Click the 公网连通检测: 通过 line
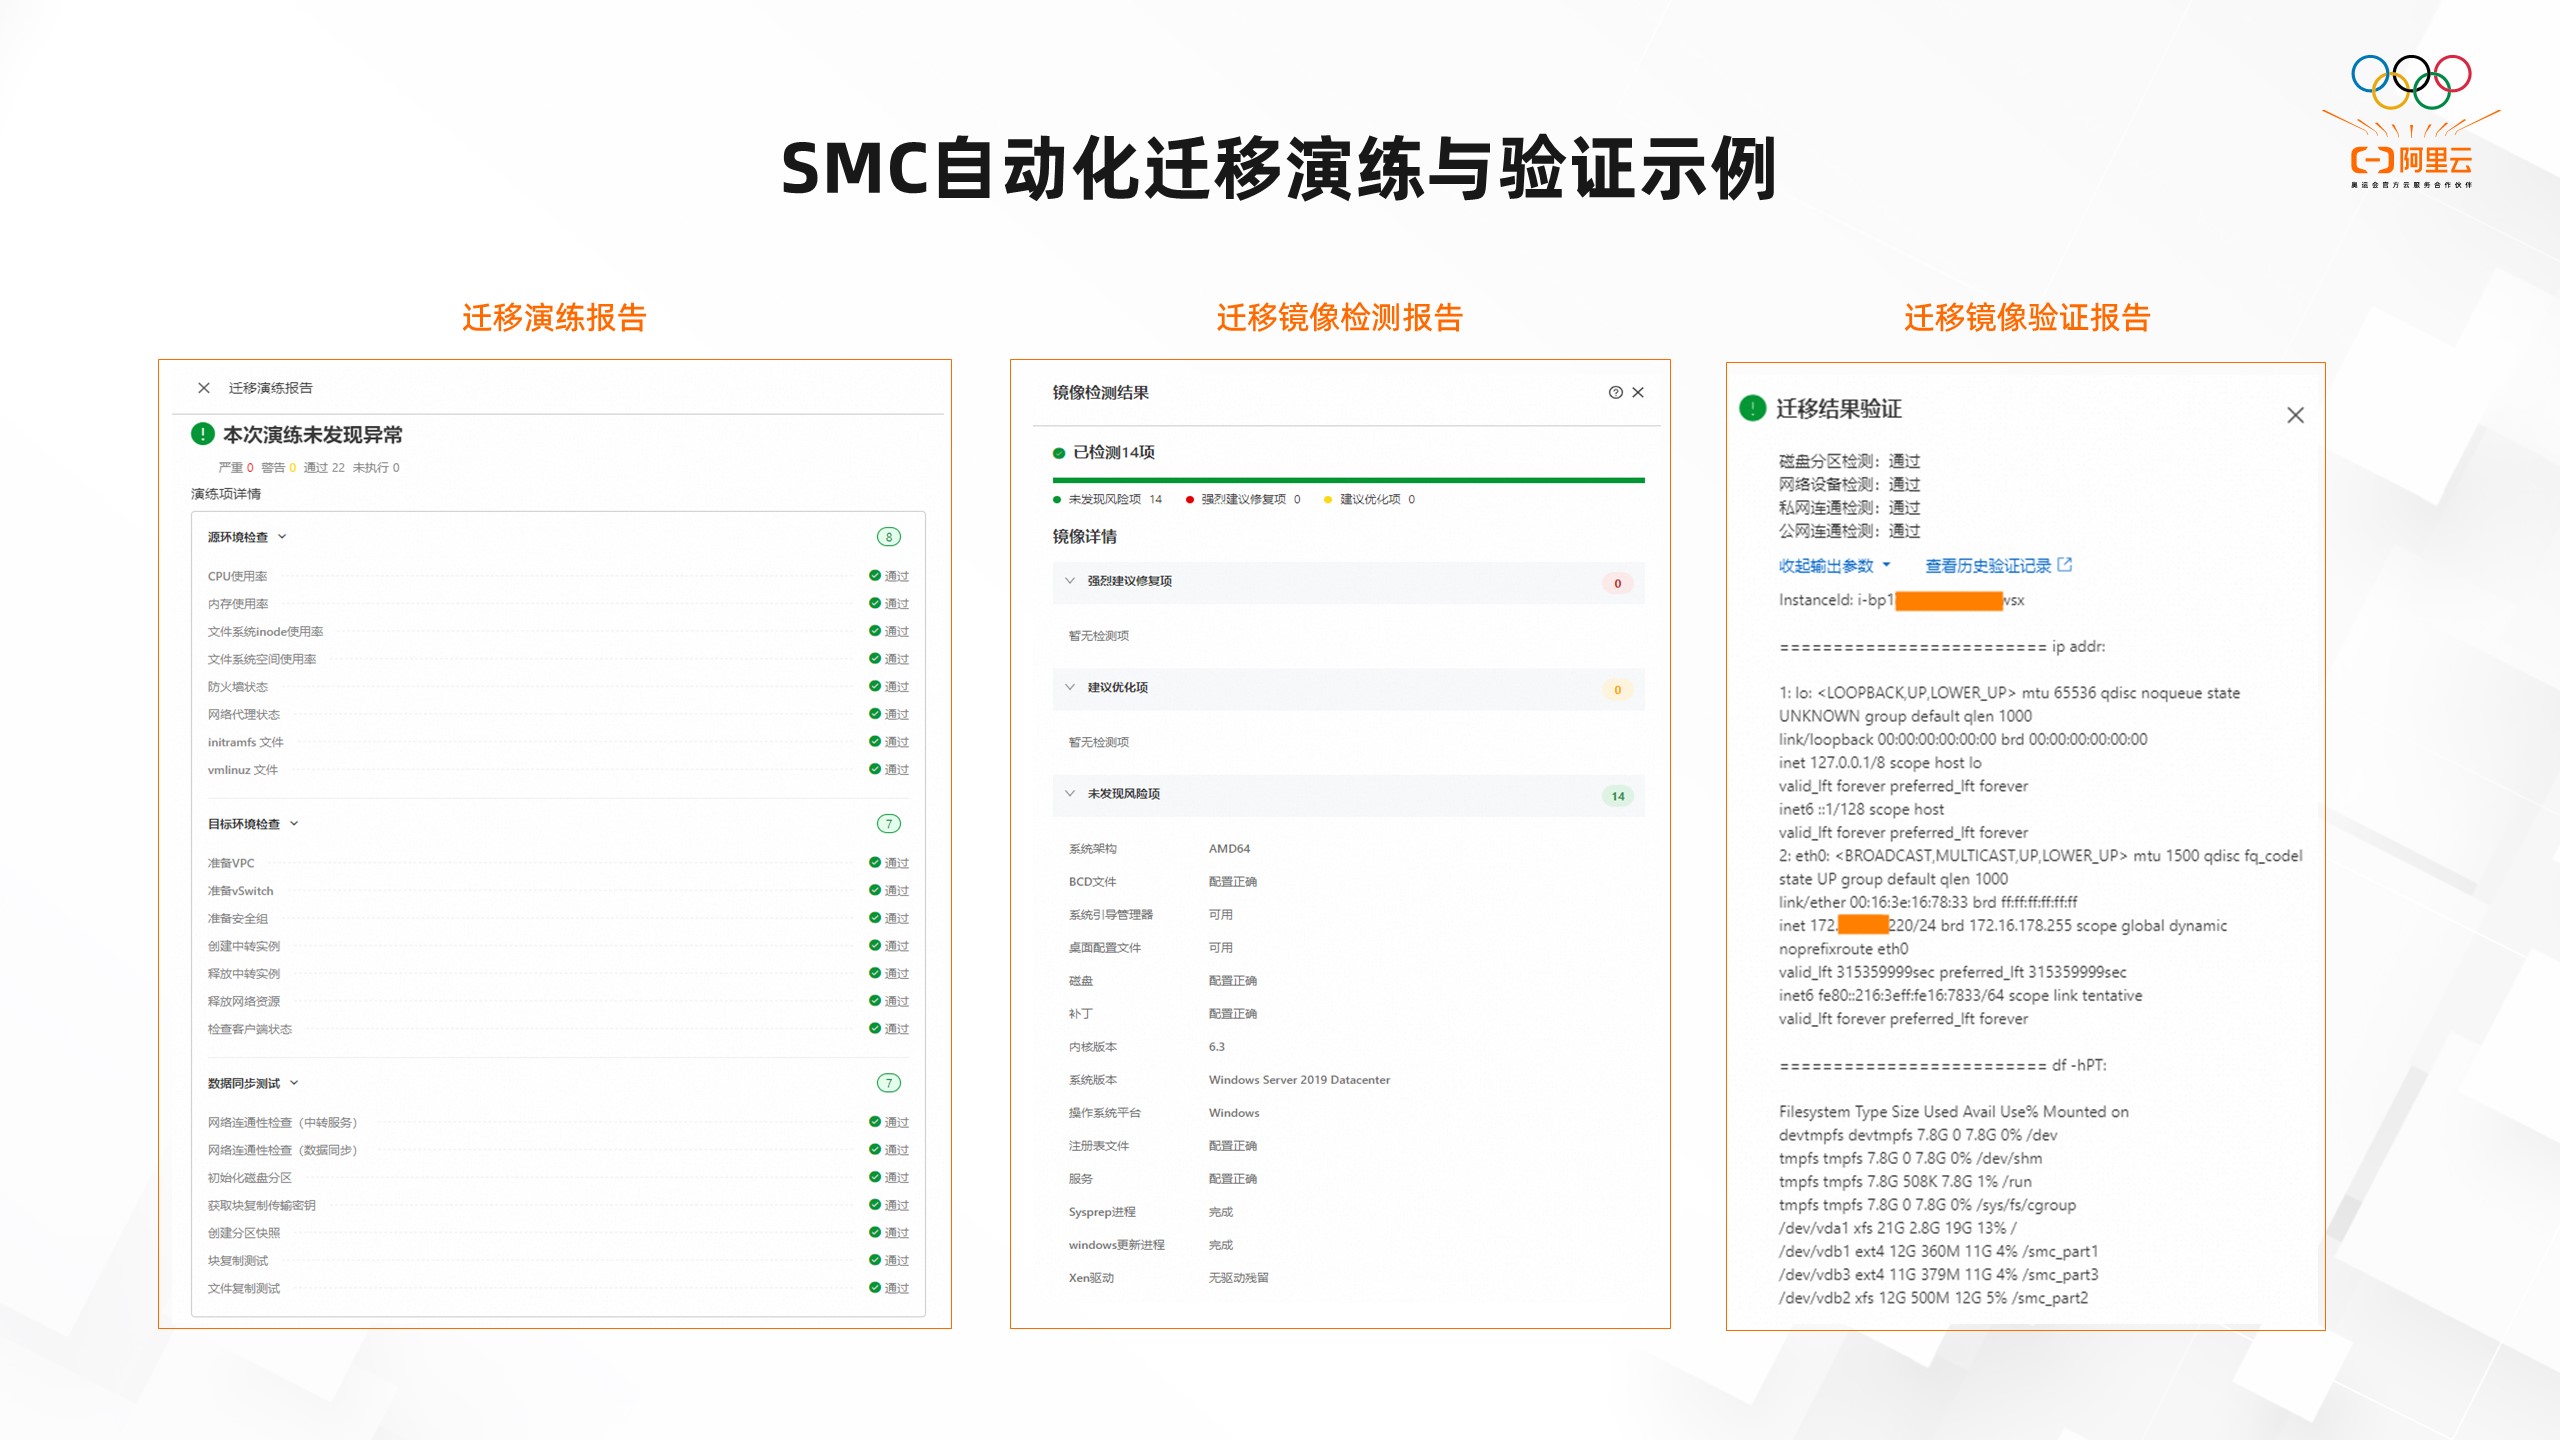The height and width of the screenshot is (1440, 2560). (x=1849, y=531)
